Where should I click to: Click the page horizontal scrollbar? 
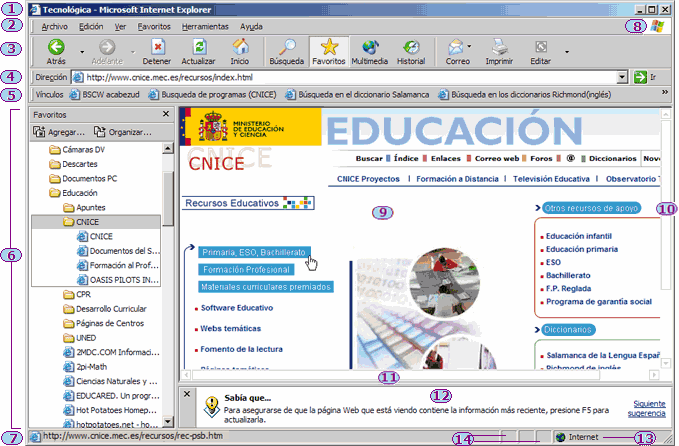(396, 375)
